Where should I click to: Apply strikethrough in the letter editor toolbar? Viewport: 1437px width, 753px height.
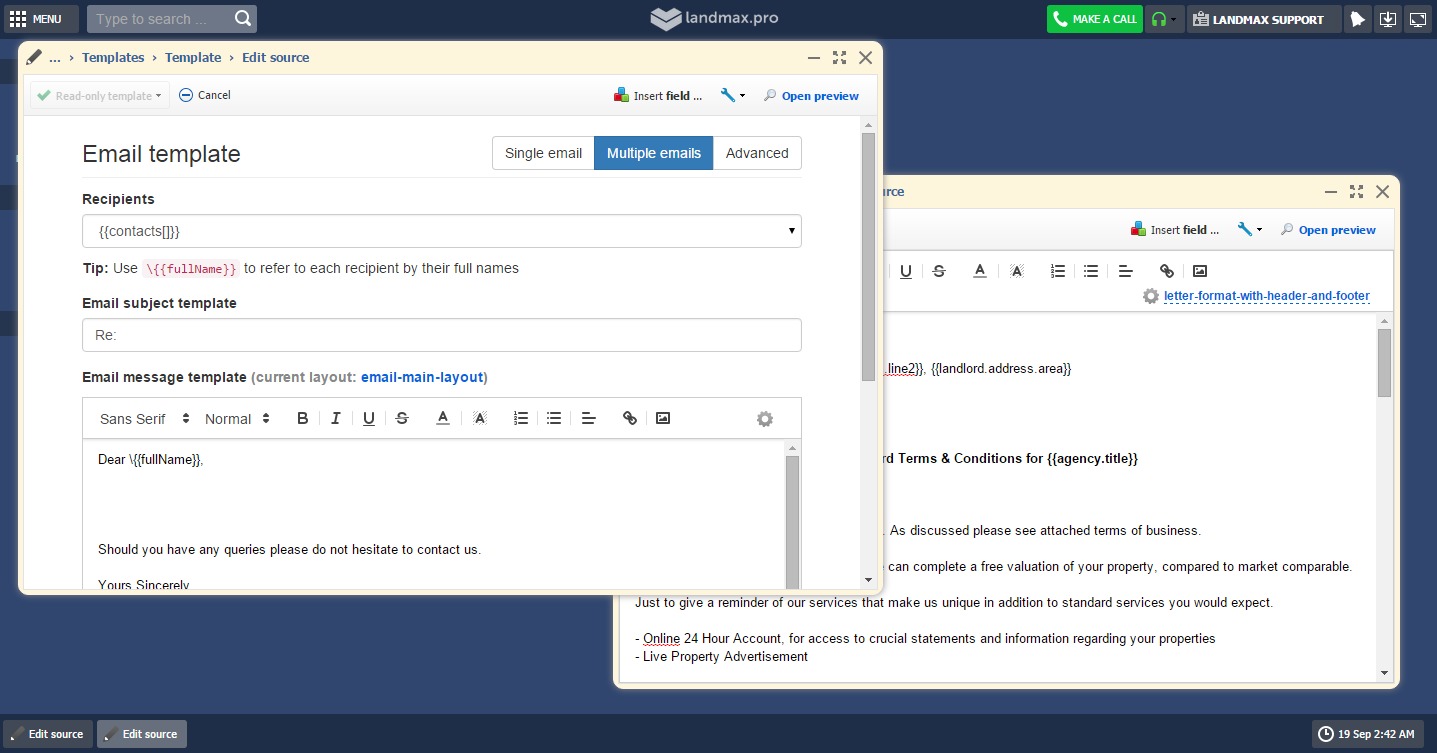pyautogui.click(x=939, y=271)
